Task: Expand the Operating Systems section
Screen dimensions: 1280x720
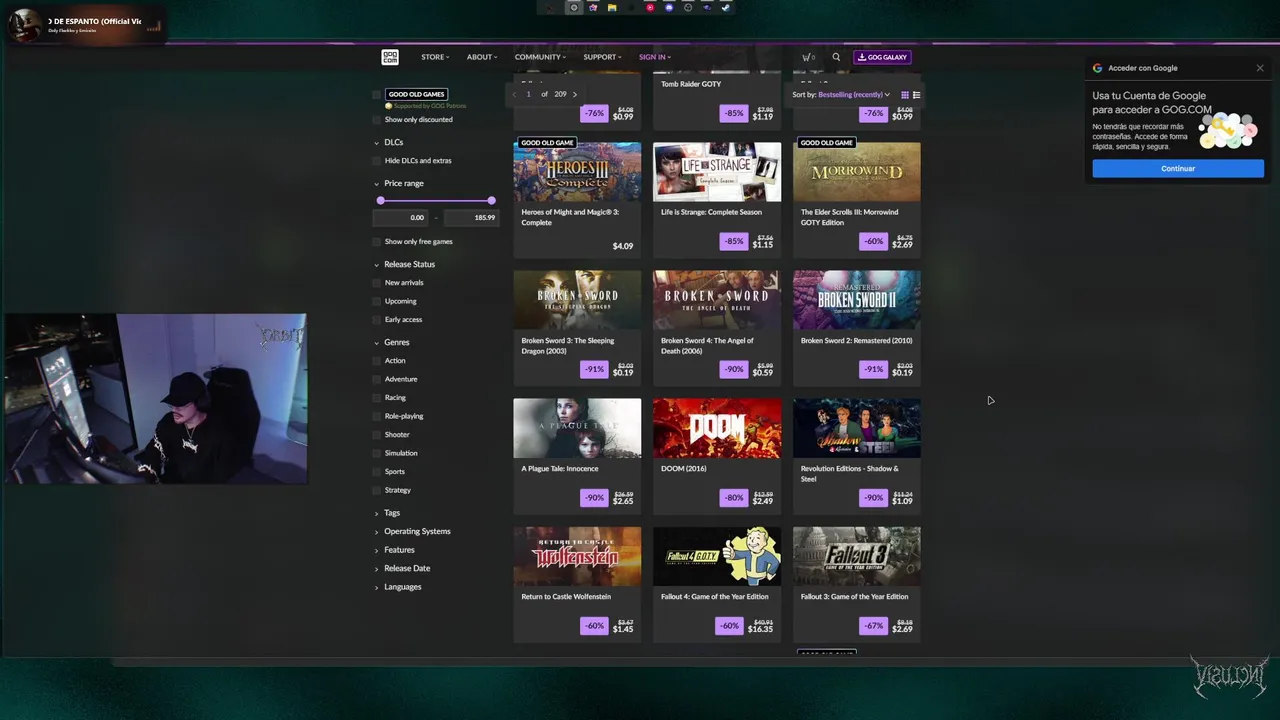Action: click(412, 532)
